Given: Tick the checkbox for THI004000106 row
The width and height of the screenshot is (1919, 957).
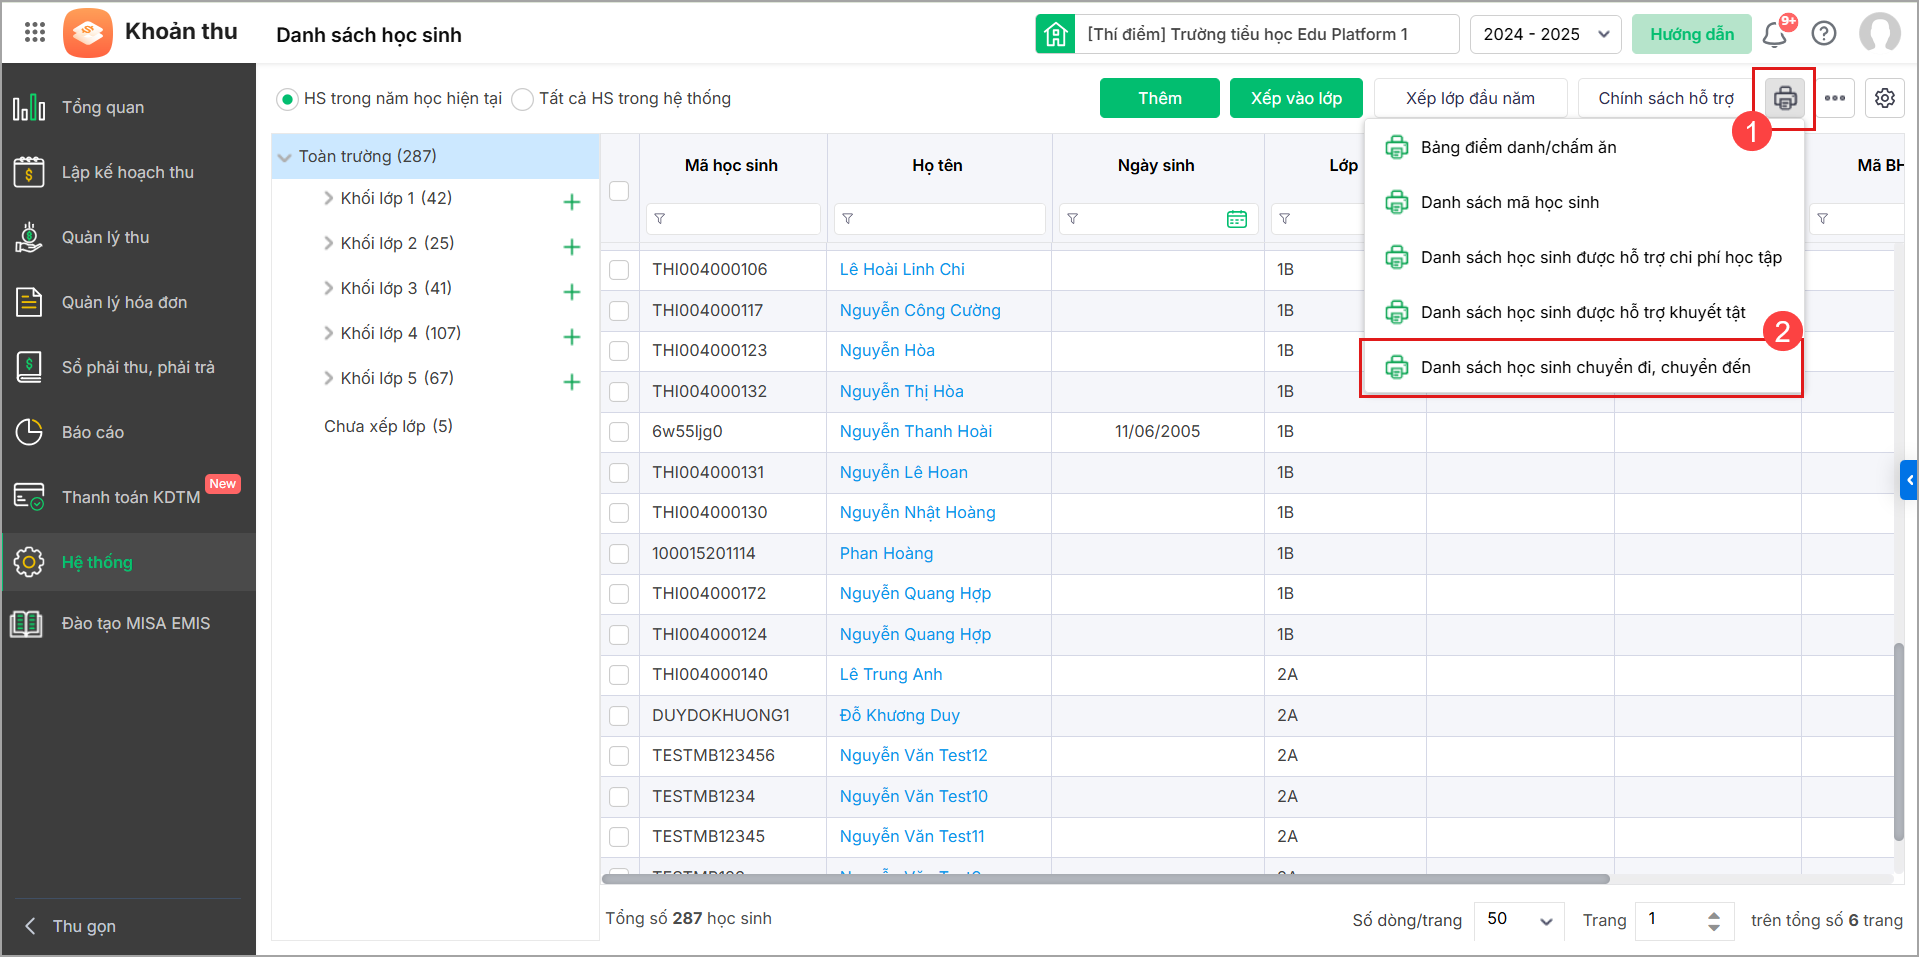Looking at the screenshot, I should point(619,270).
